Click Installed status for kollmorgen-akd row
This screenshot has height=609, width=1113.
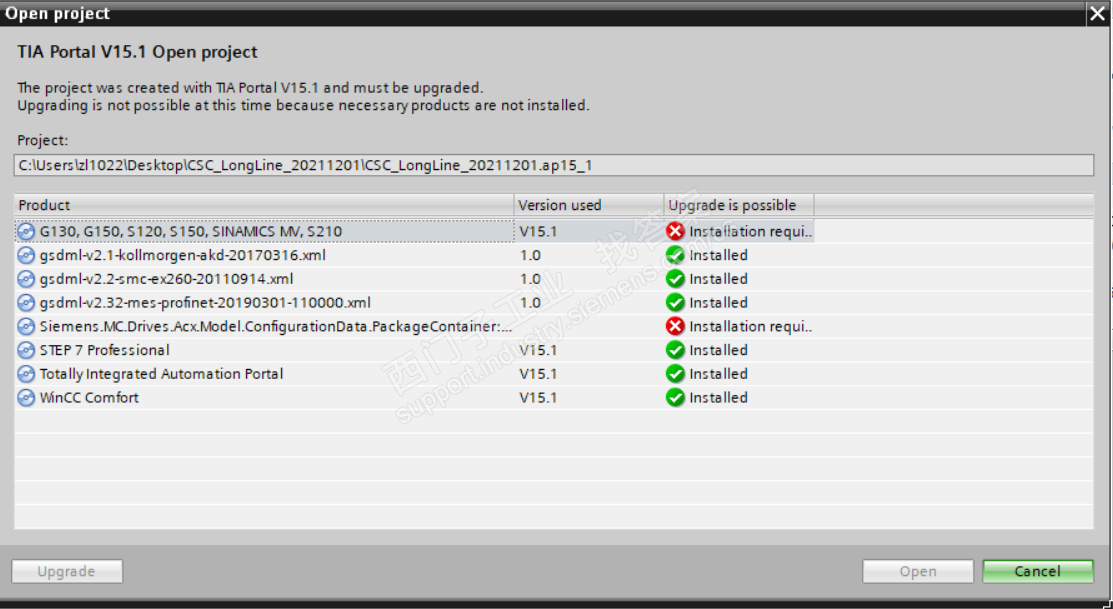(x=718, y=256)
